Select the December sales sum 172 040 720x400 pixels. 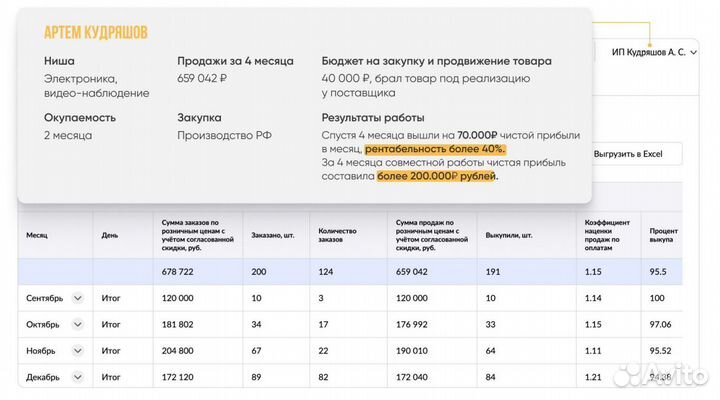pos(411,377)
